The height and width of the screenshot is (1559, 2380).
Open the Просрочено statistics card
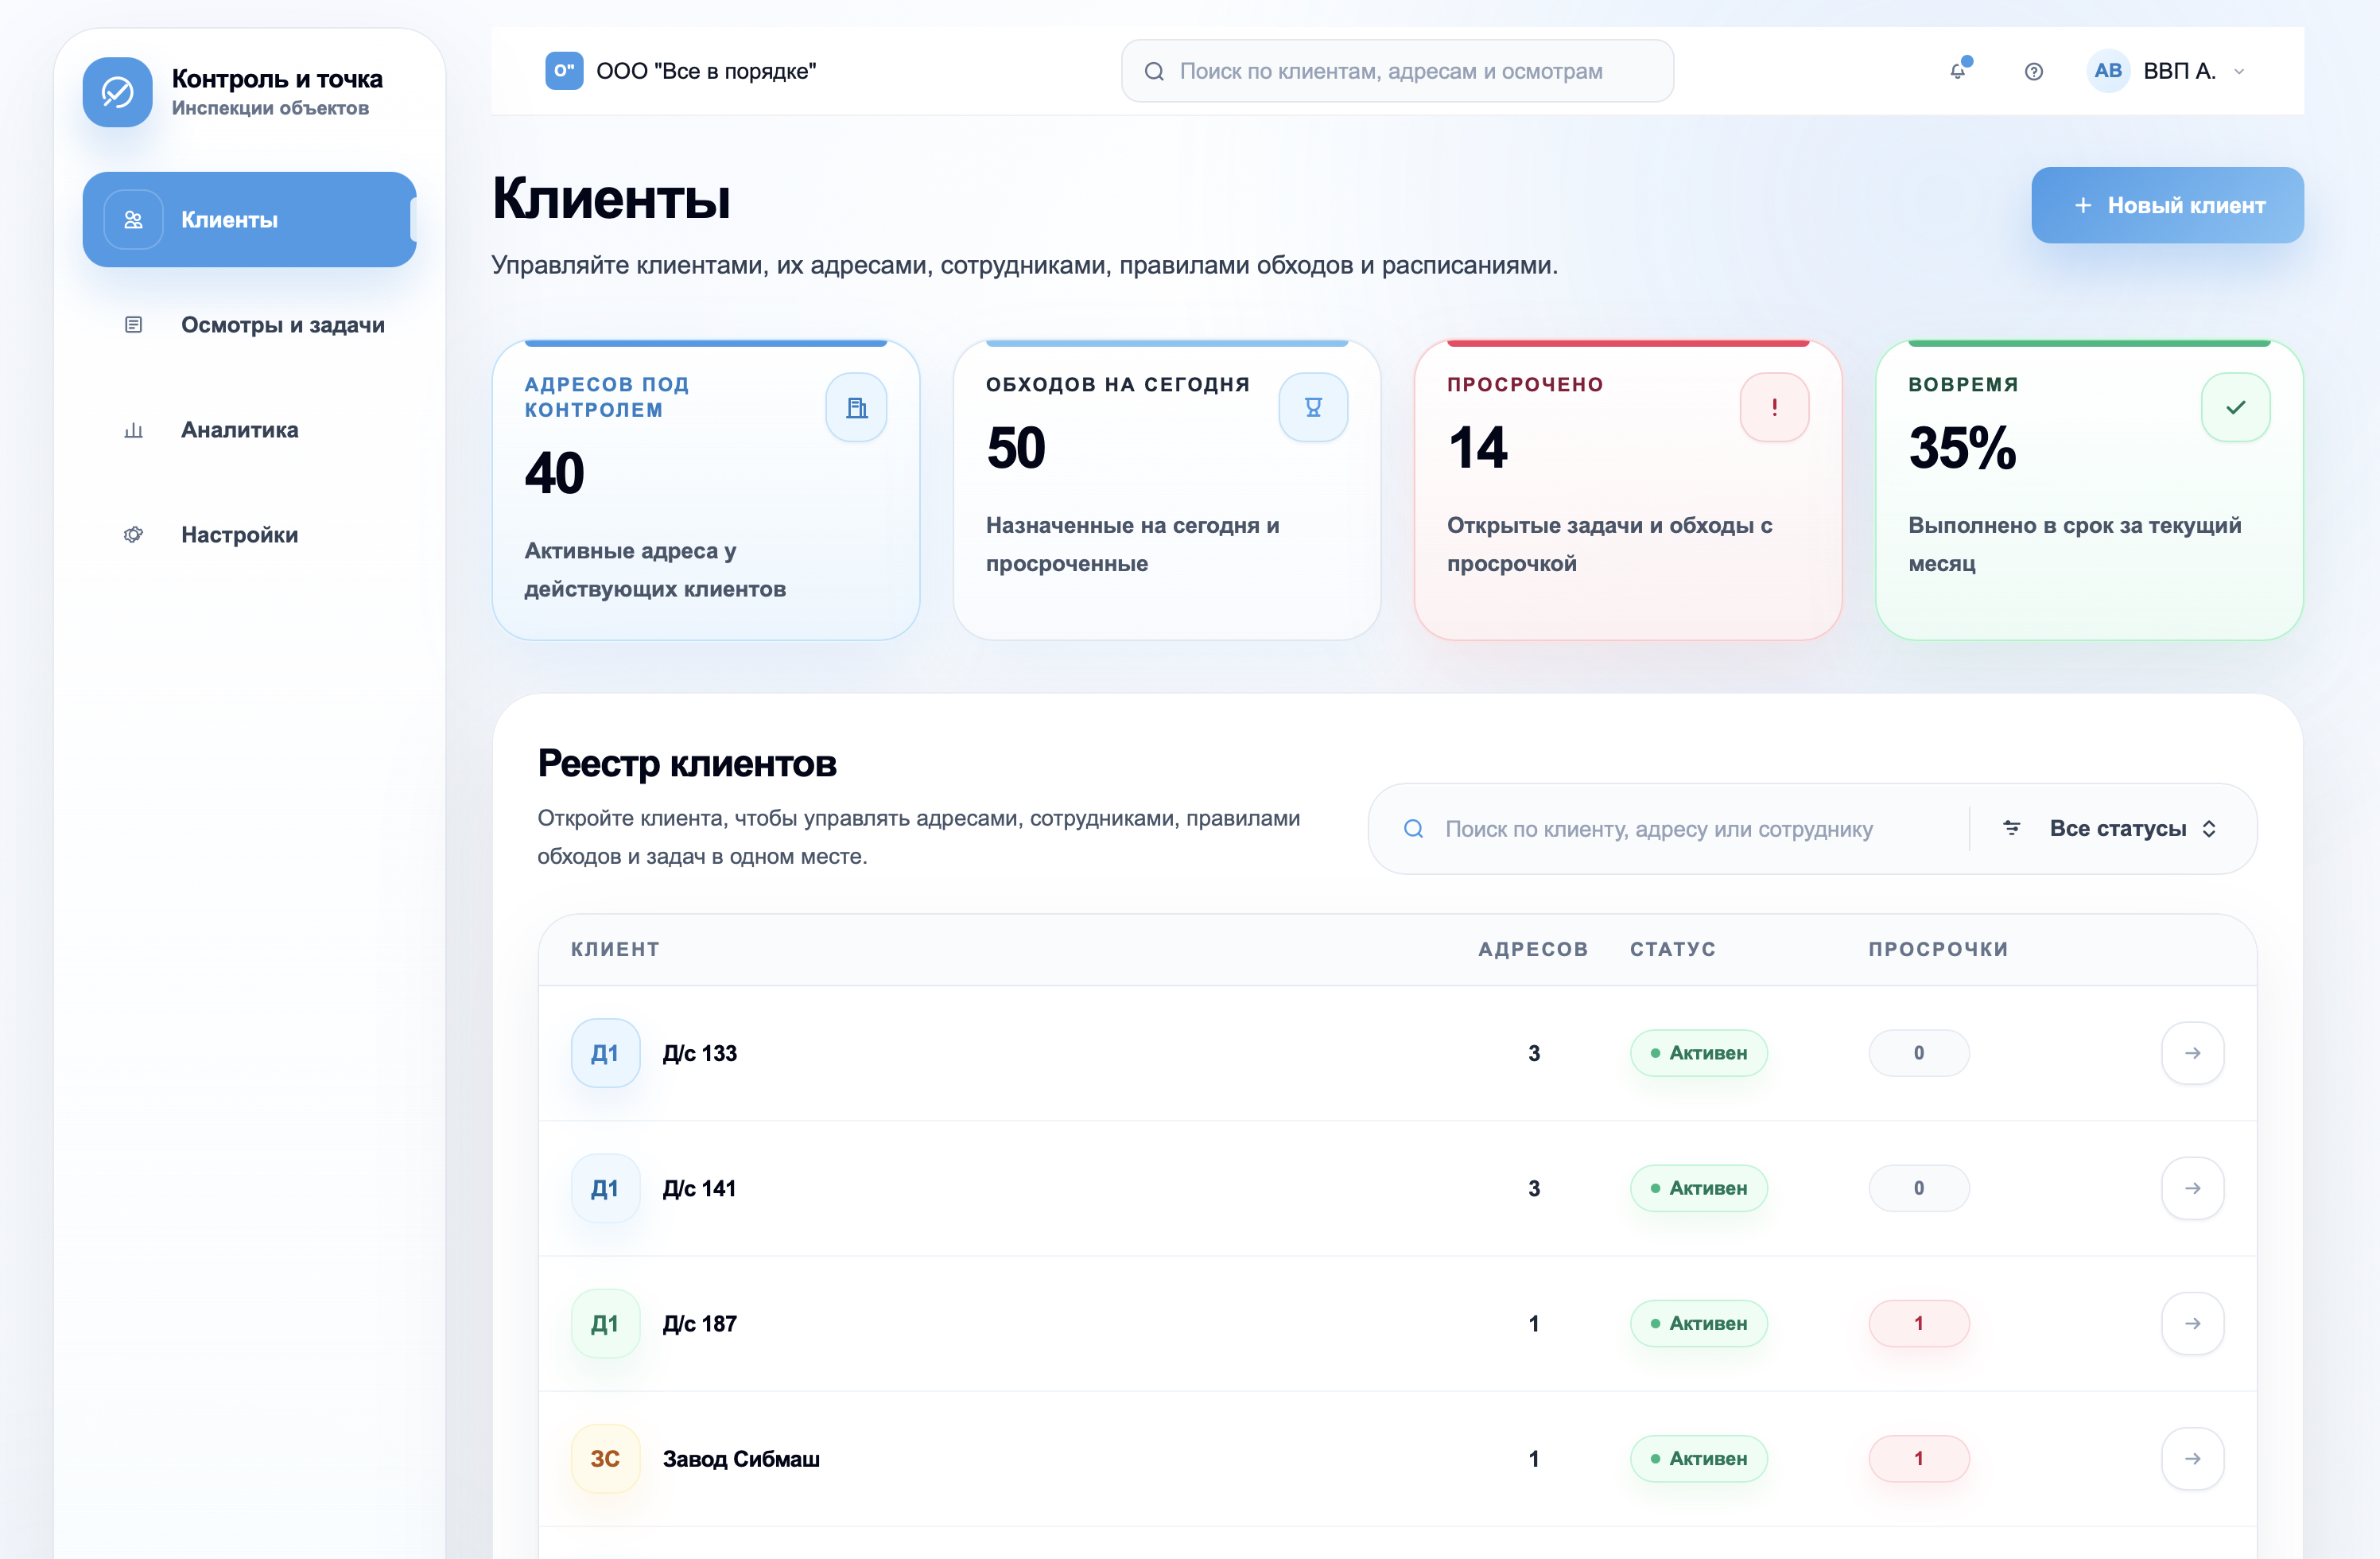pyautogui.click(x=1627, y=490)
